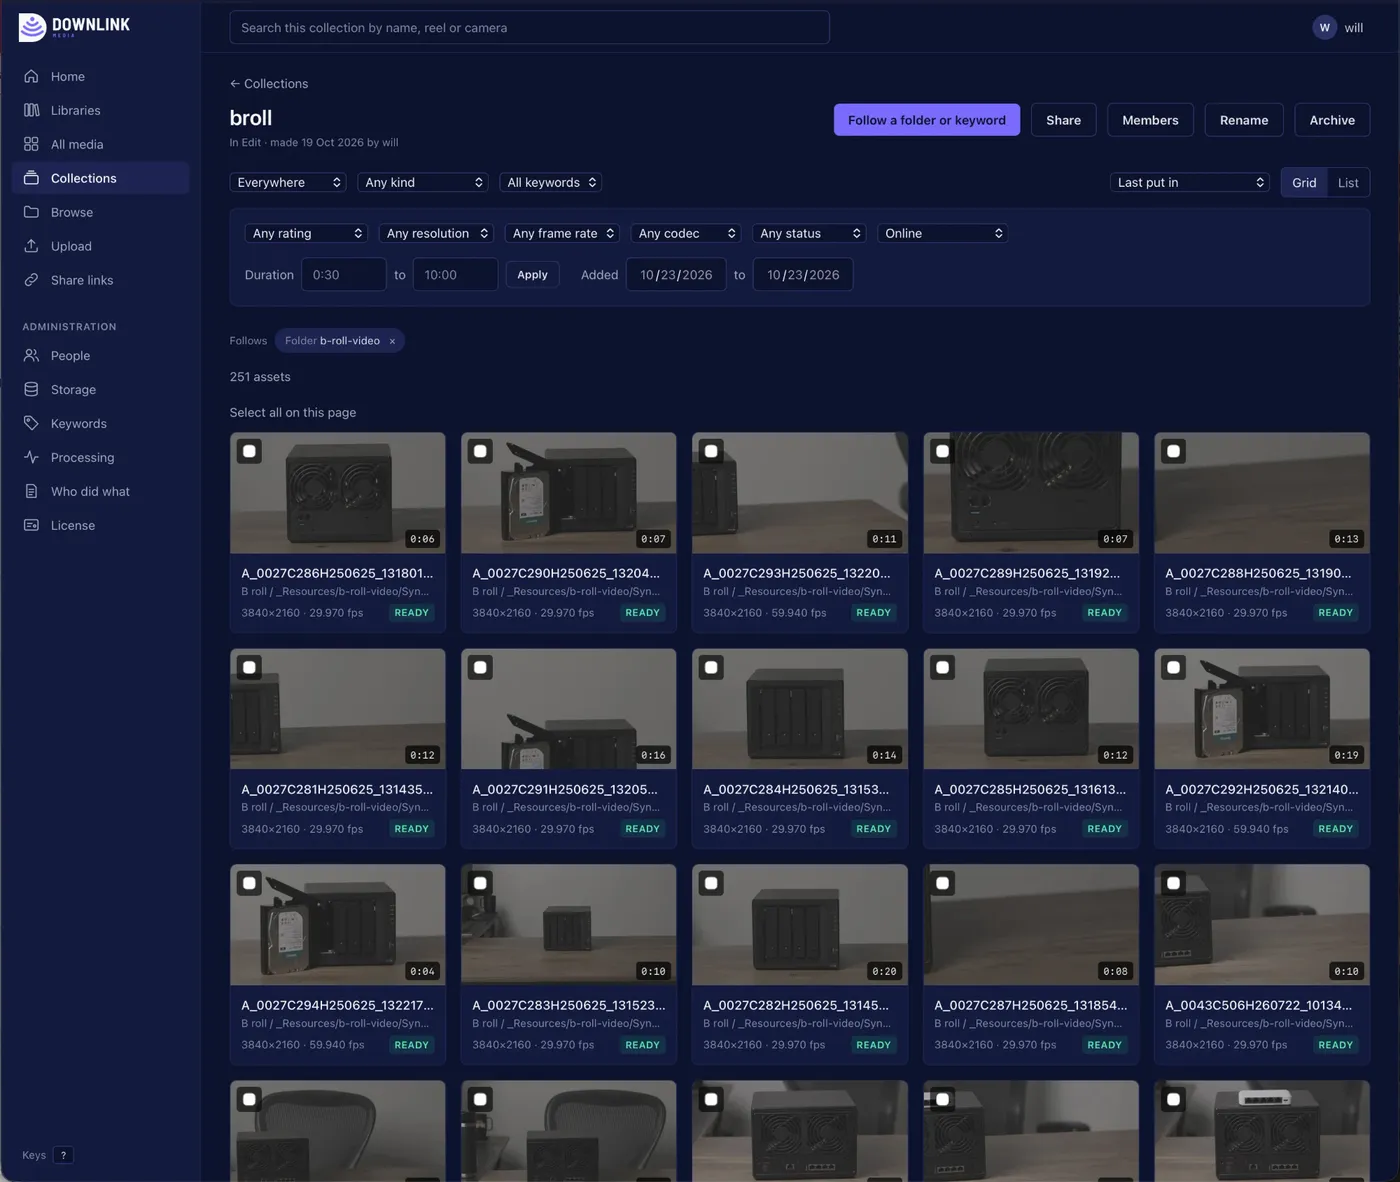This screenshot has width=1400, height=1182.
Task: Open the Any codec dropdown
Action: tap(686, 233)
